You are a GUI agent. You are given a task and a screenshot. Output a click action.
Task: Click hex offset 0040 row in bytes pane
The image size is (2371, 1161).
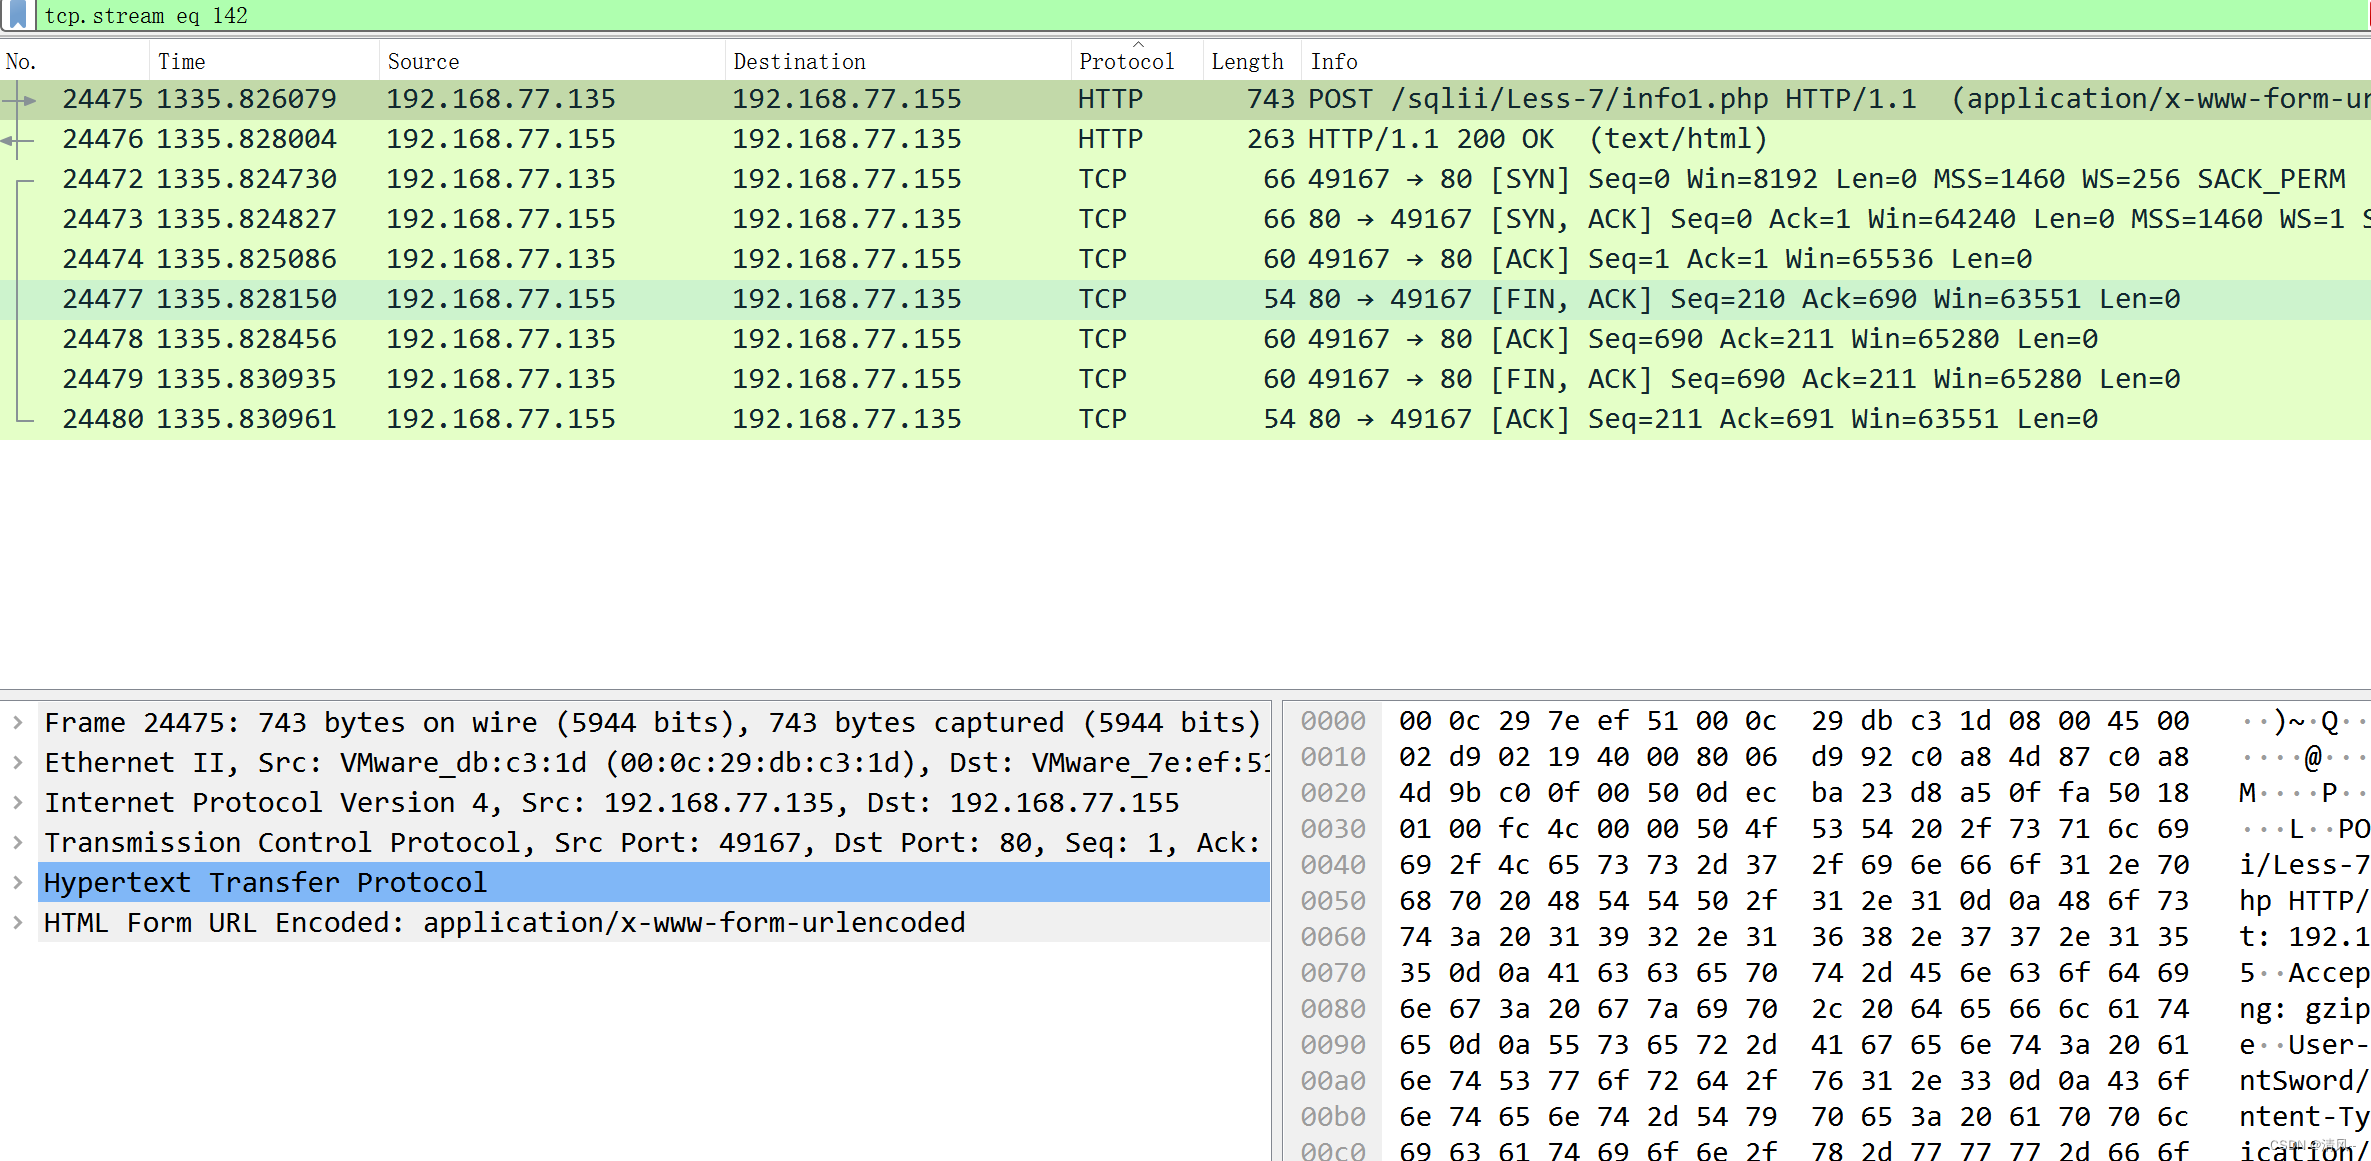[x=1333, y=865]
